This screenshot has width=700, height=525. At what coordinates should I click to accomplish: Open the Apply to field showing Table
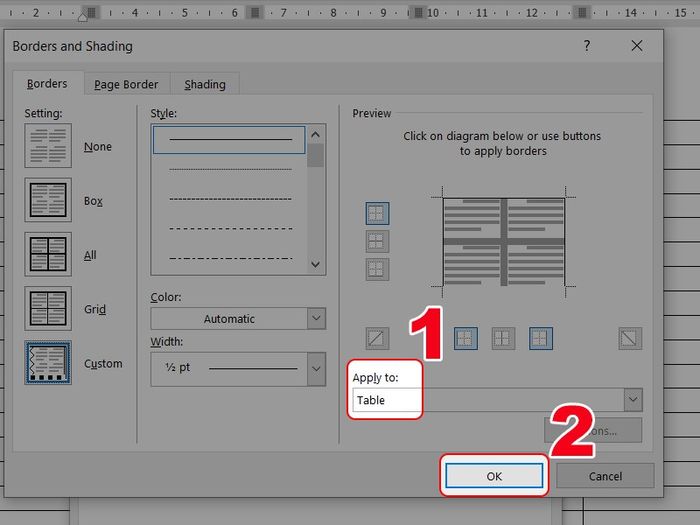click(497, 400)
